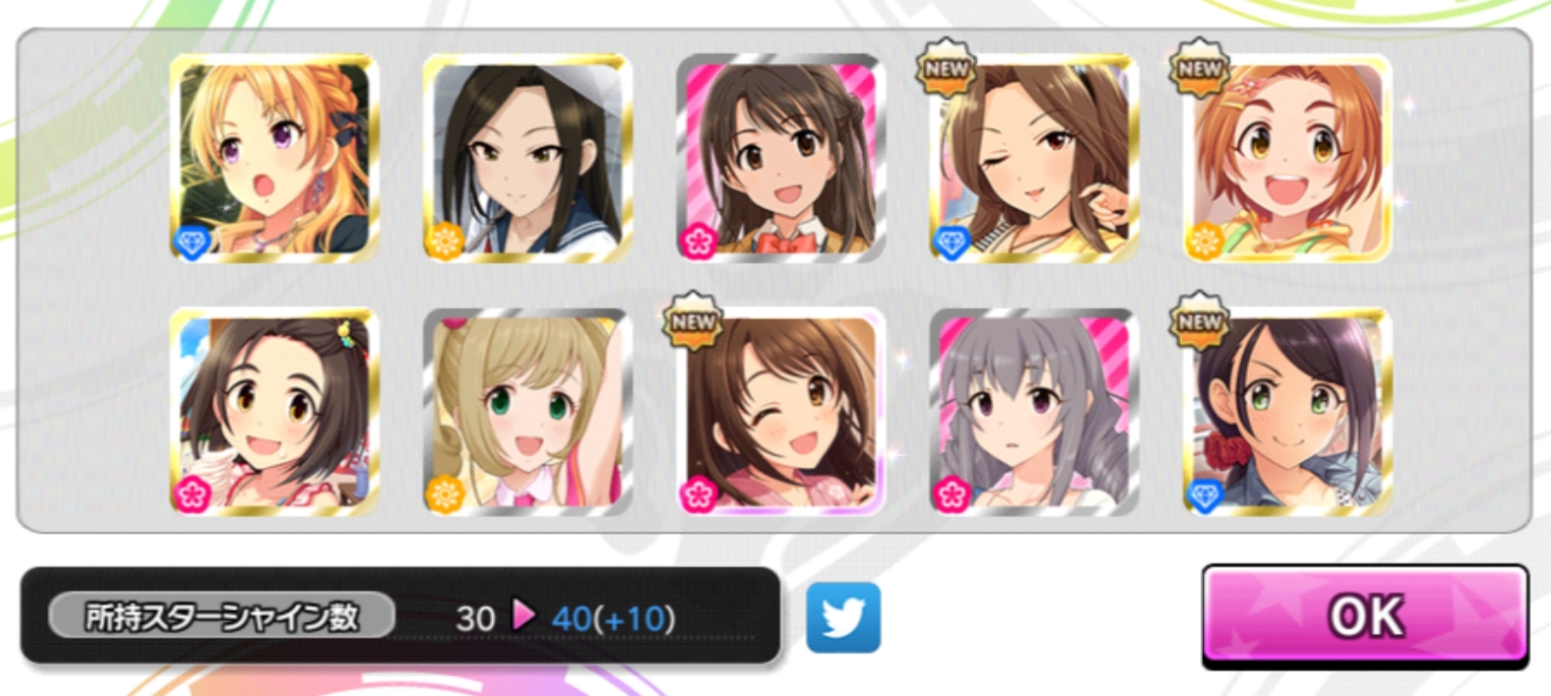Open the winking brown-haired pink NEW card
1551x696 pixels.
click(x=780, y=411)
